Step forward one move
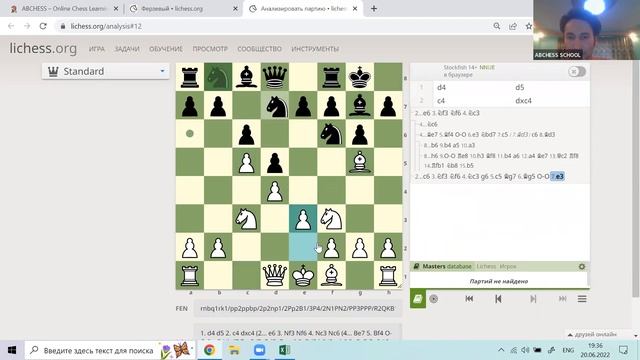 click(x=533, y=299)
